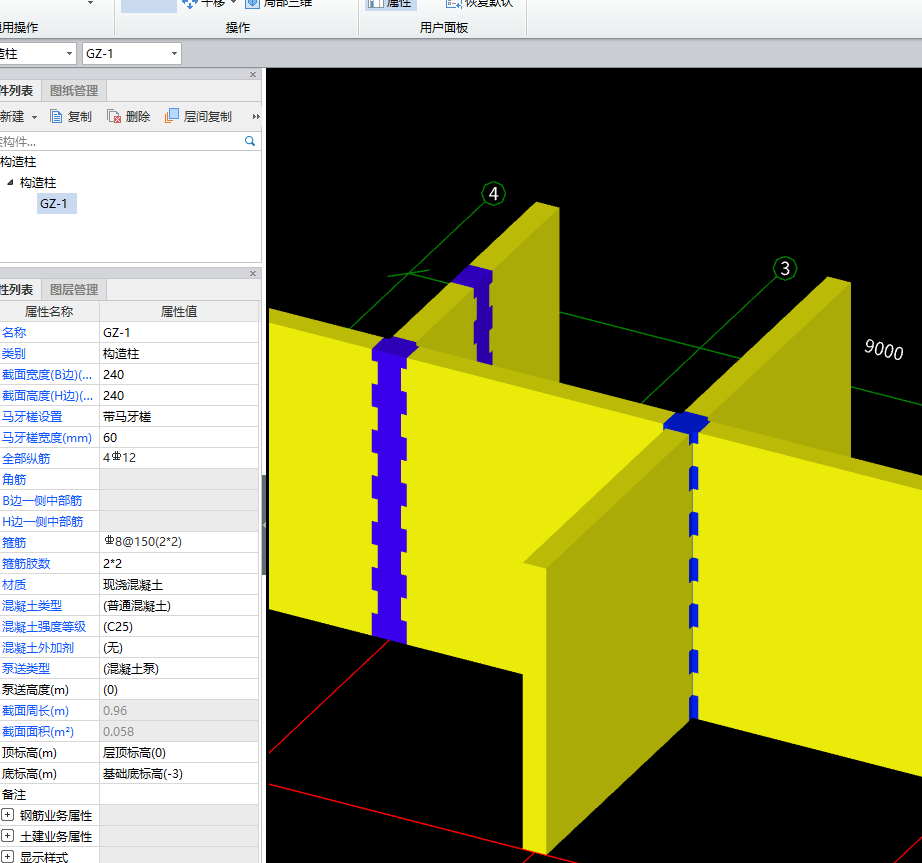Click the 局部三维 button
The height and width of the screenshot is (863, 922).
click(x=279, y=4)
